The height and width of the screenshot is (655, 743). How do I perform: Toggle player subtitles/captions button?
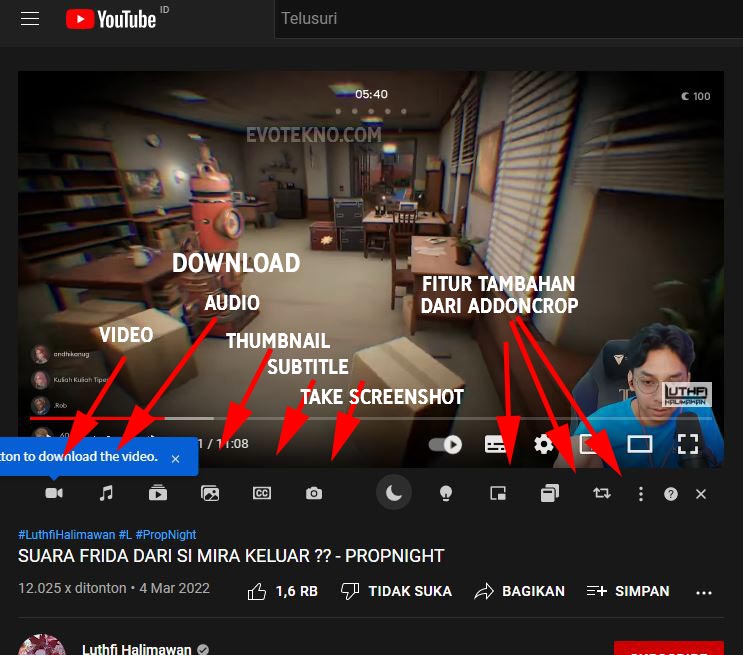tap(496, 444)
